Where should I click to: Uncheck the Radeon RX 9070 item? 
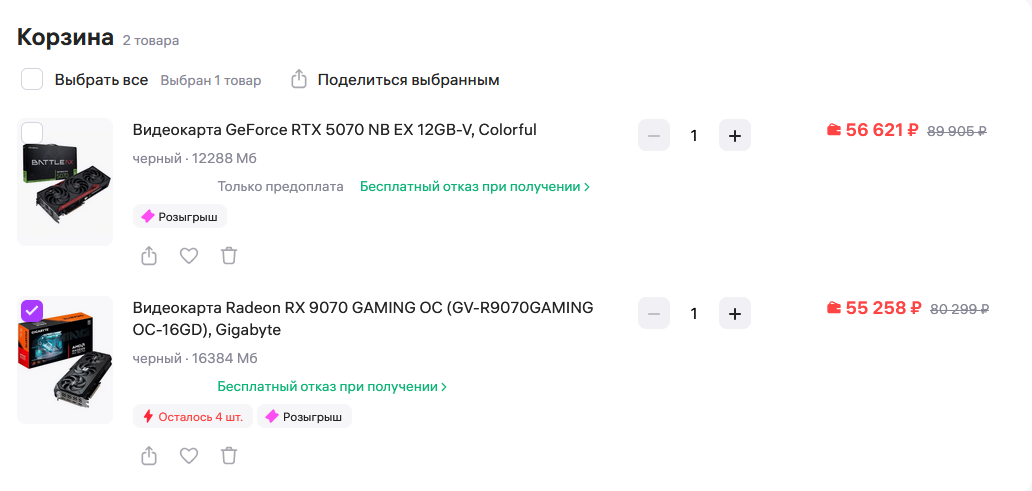pyautogui.click(x=32, y=310)
